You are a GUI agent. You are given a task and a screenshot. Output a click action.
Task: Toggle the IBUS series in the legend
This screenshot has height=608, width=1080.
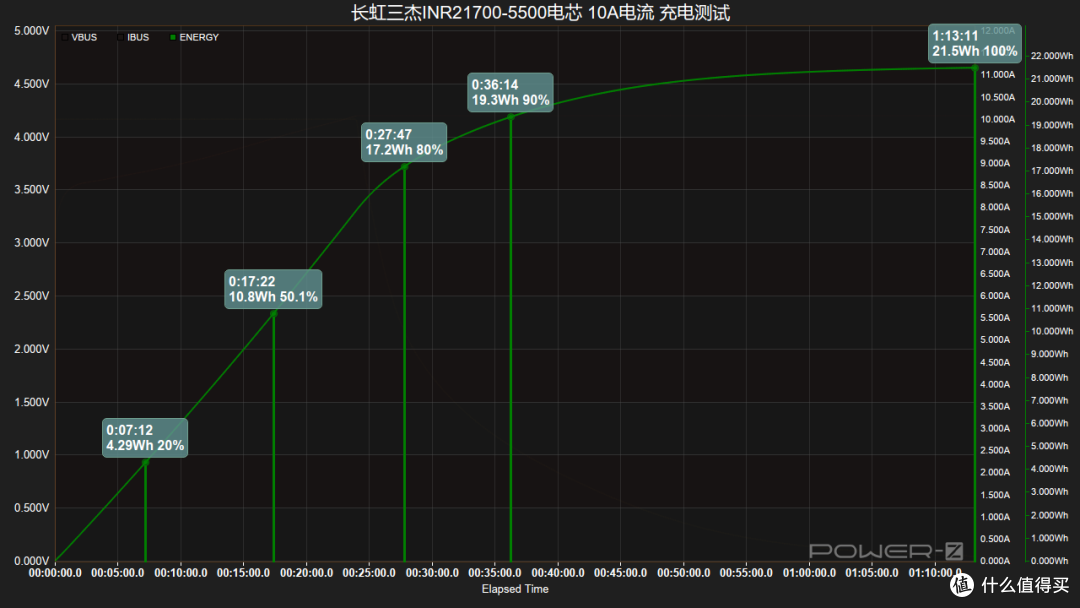133,37
